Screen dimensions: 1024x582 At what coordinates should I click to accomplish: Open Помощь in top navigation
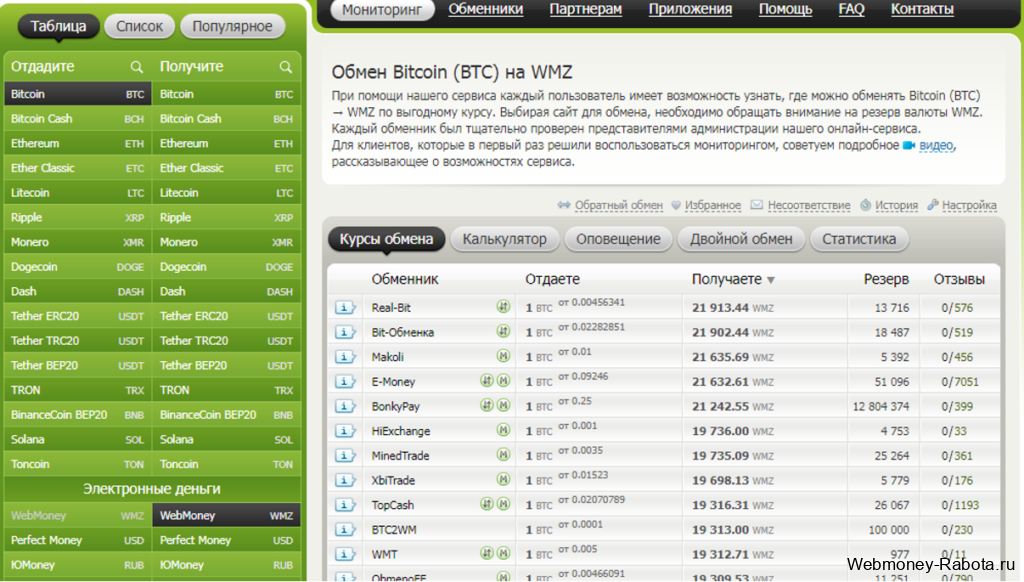pos(785,9)
